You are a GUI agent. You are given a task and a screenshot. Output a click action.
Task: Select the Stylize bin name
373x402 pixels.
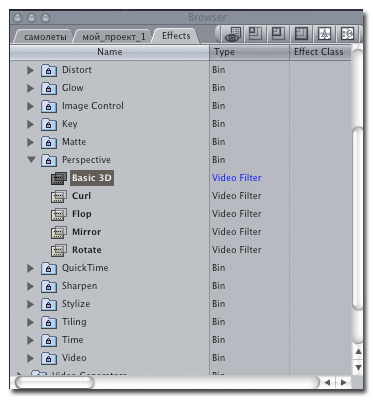click(x=76, y=304)
